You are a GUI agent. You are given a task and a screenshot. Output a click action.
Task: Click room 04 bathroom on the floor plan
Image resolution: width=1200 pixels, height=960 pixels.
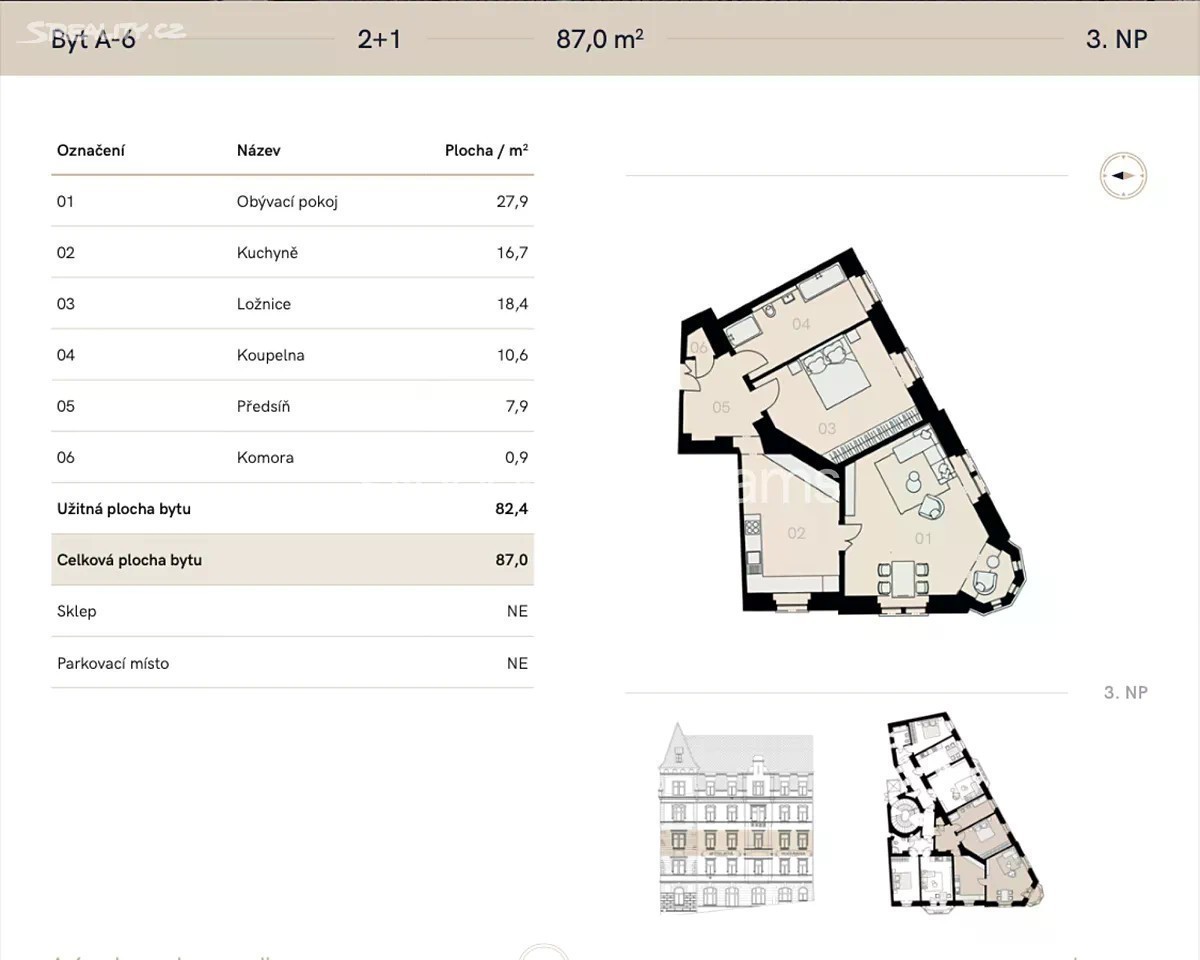(801, 323)
